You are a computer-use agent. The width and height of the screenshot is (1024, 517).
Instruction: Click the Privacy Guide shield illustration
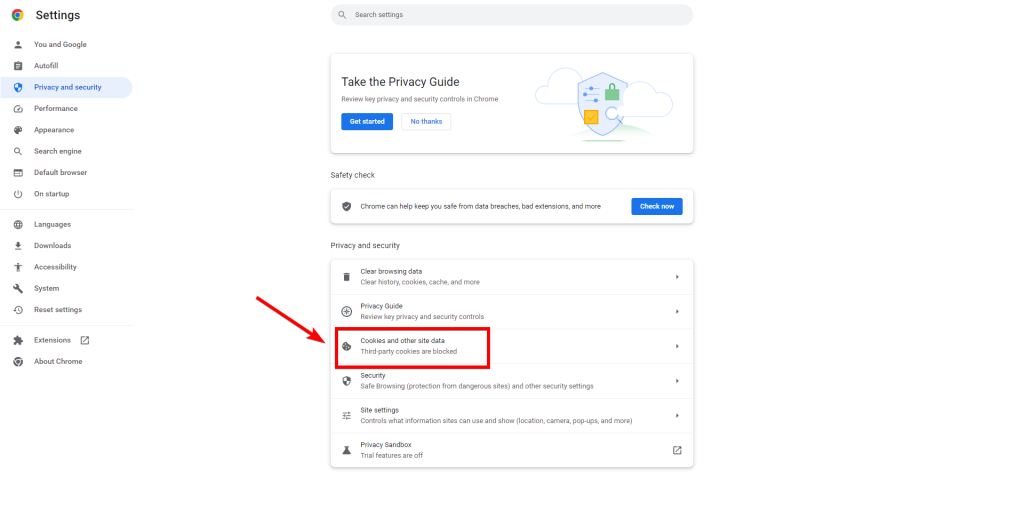(604, 104)
